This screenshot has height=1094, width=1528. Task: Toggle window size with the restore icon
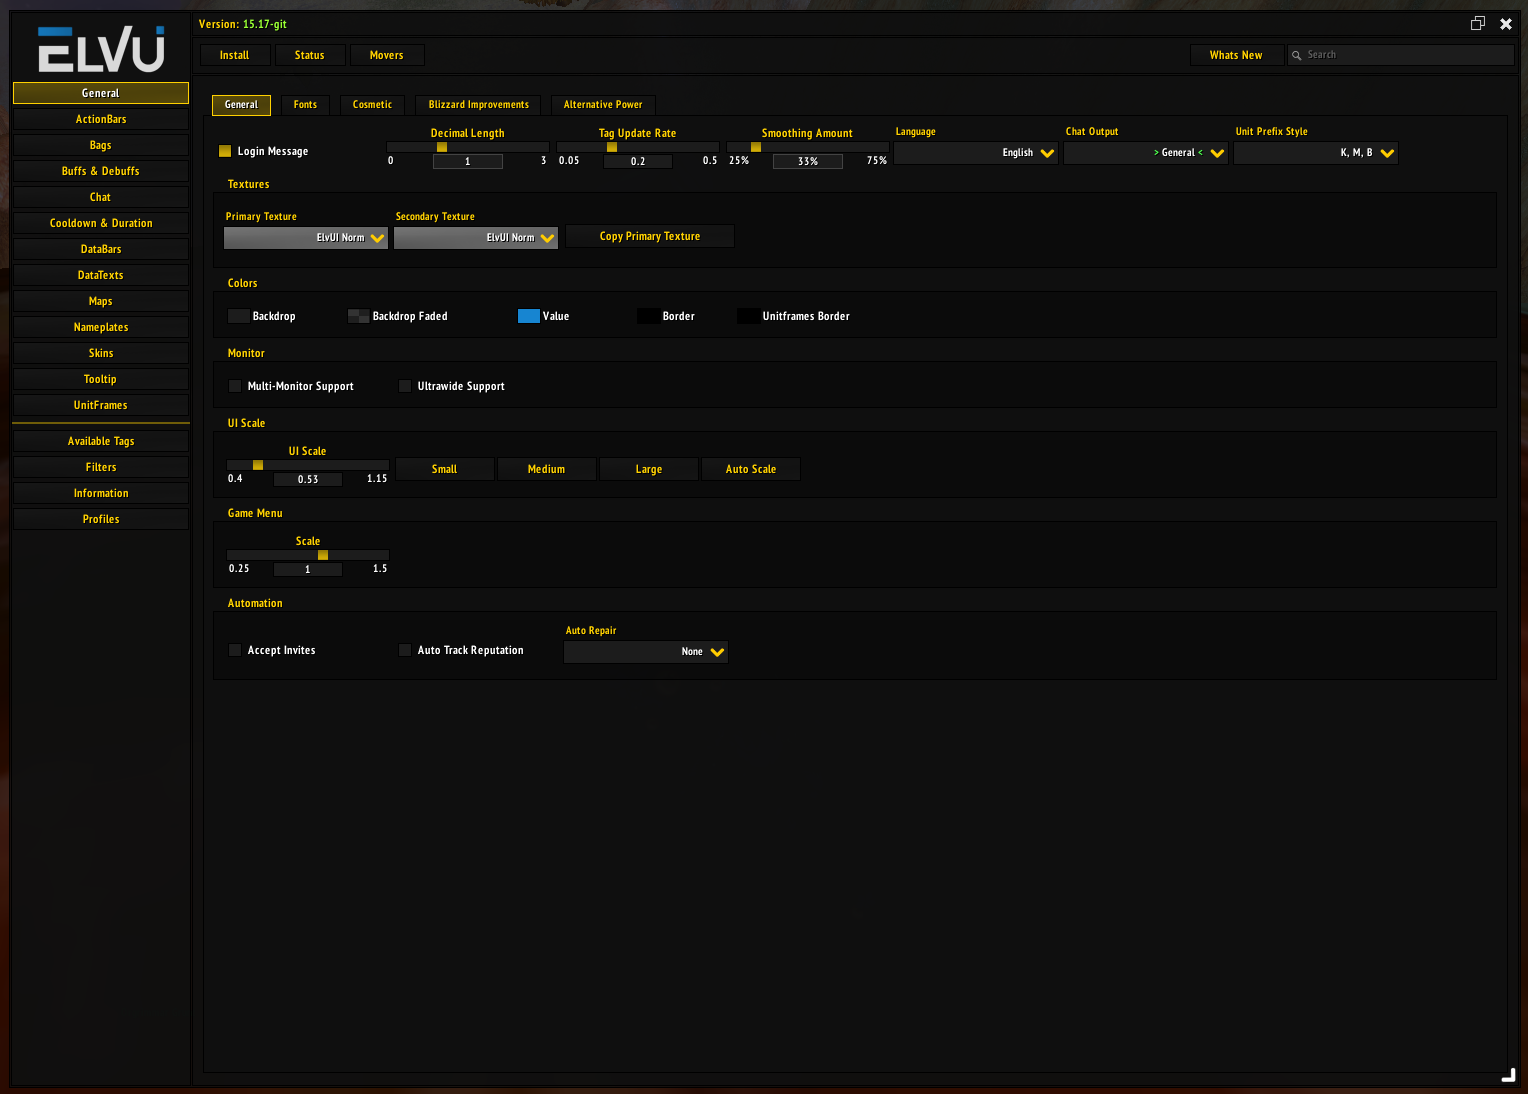point(1478,23)
